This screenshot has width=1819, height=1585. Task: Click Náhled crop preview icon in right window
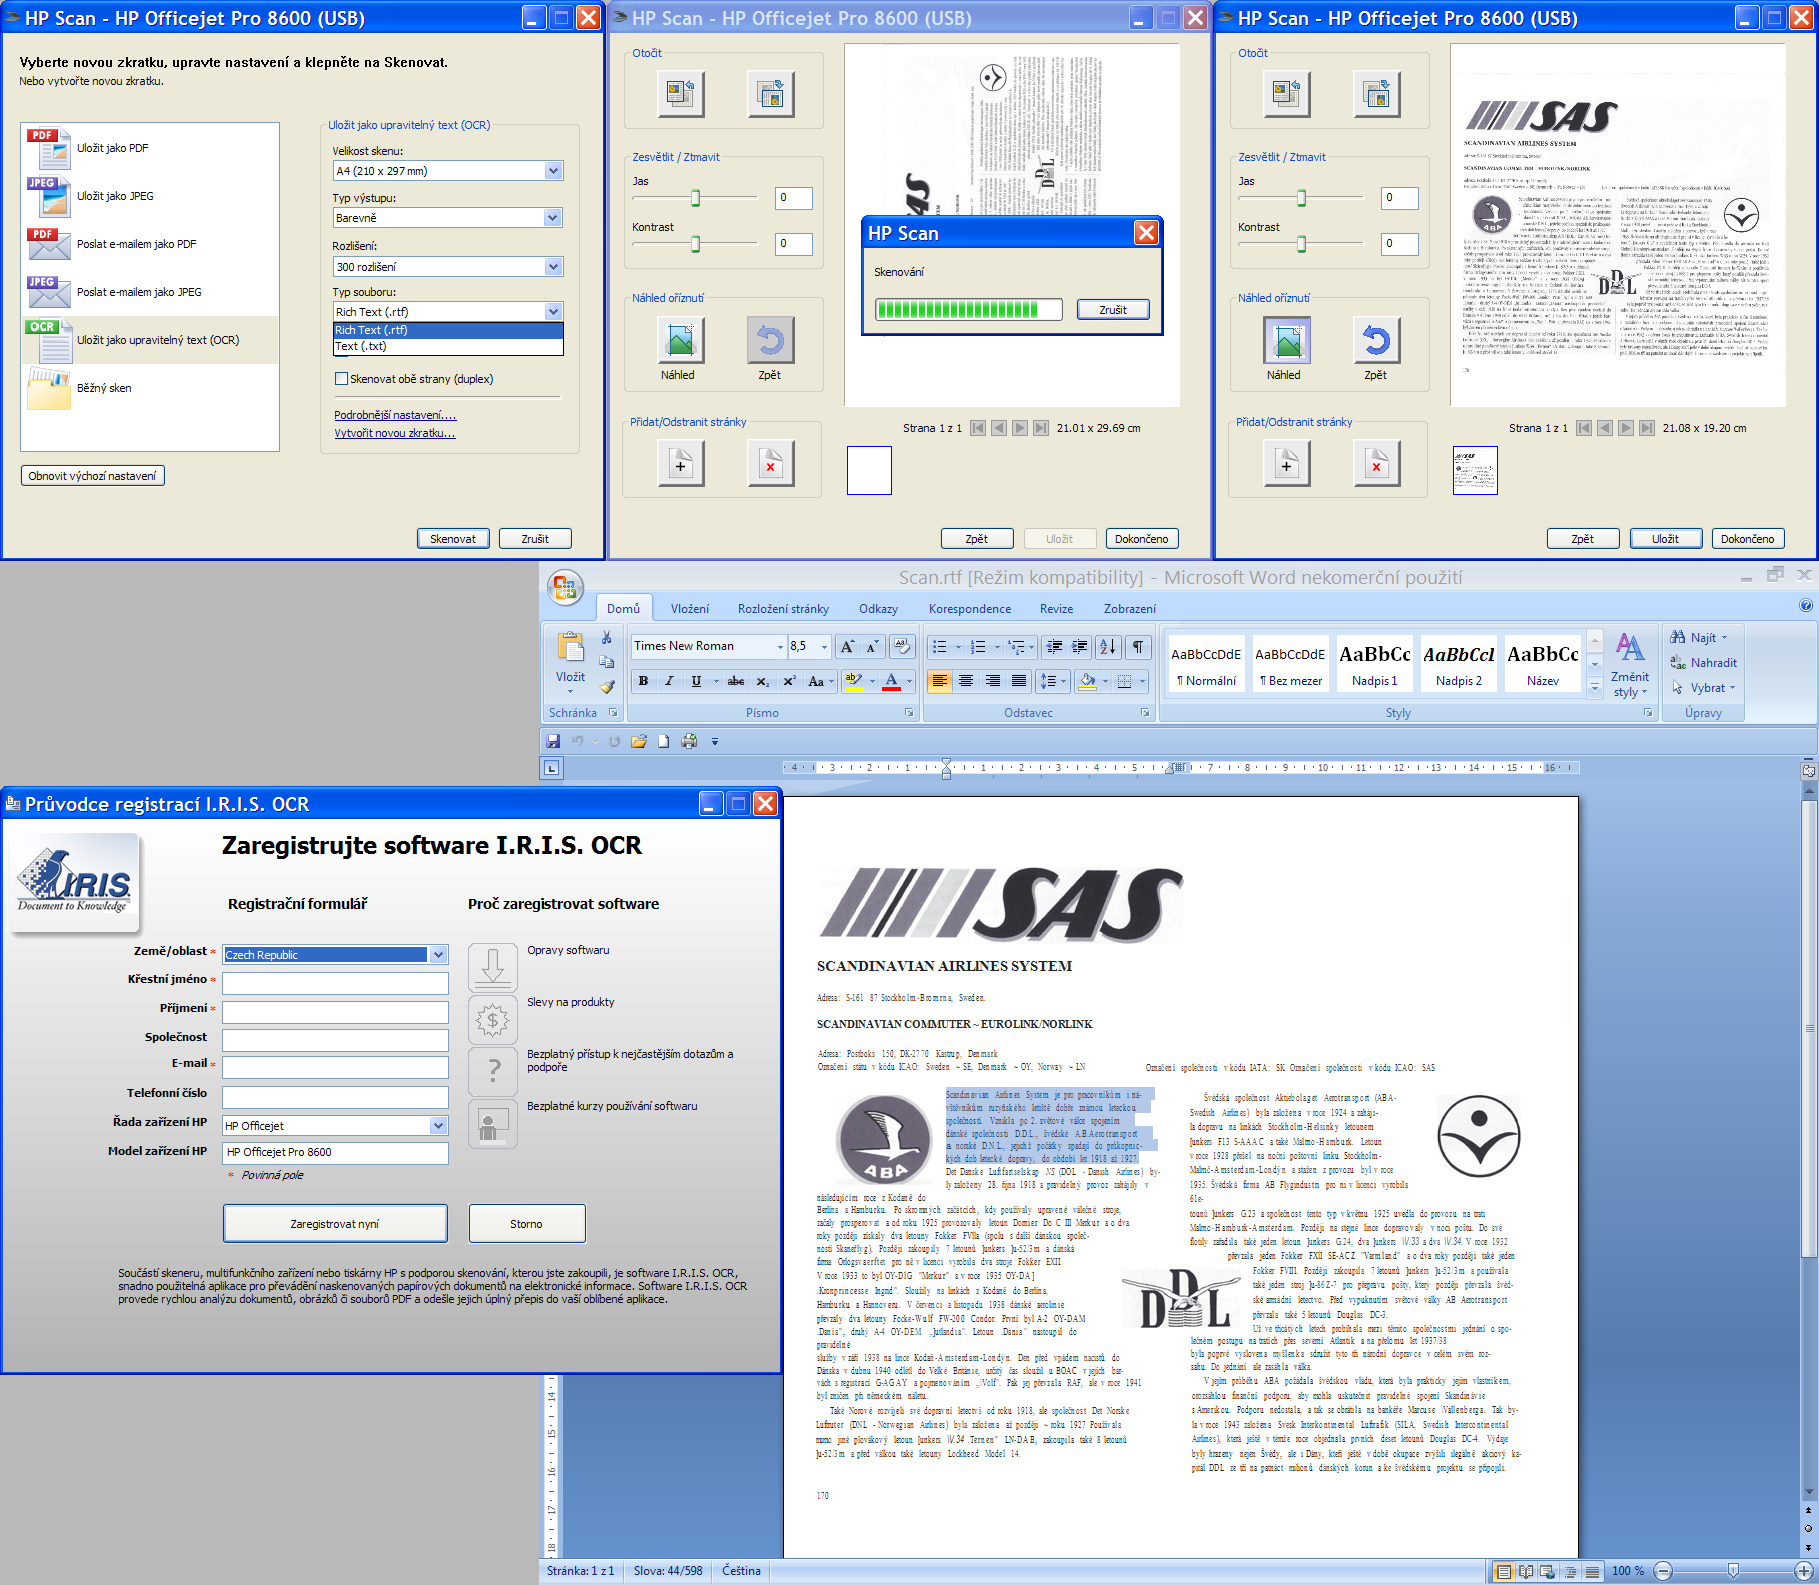point(1287,341)
